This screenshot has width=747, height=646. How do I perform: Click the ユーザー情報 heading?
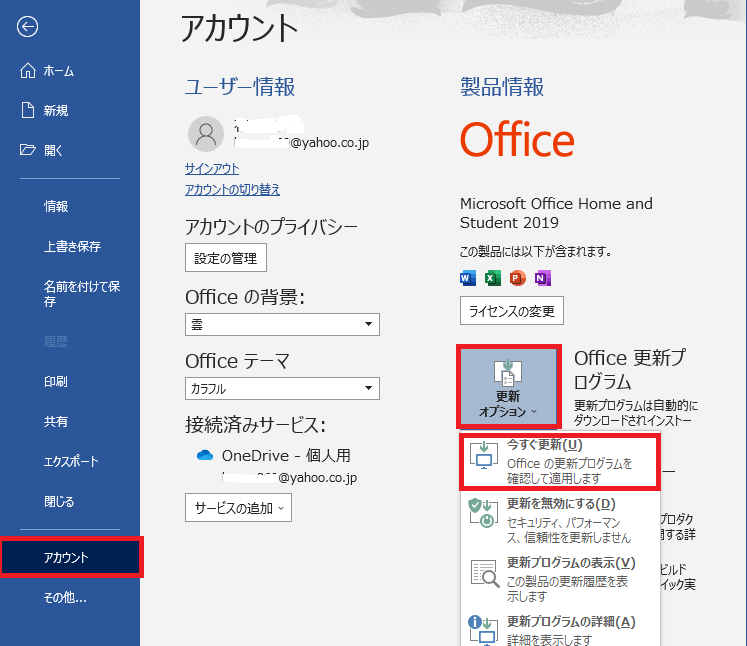(x=240, y=87)
